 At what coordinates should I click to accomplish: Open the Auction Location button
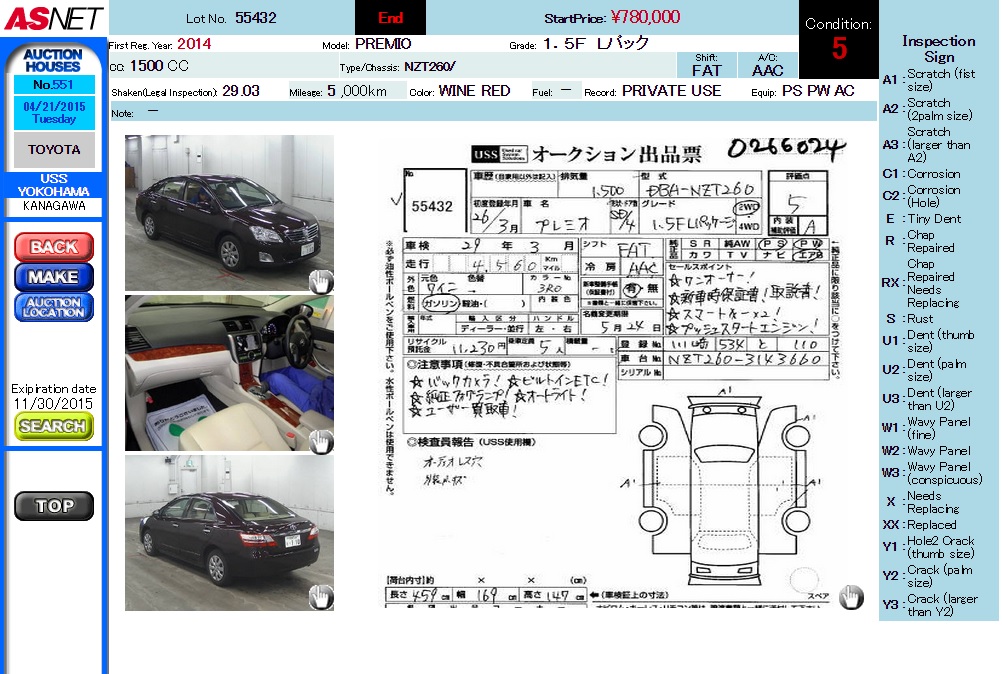[x=54, y=307]
